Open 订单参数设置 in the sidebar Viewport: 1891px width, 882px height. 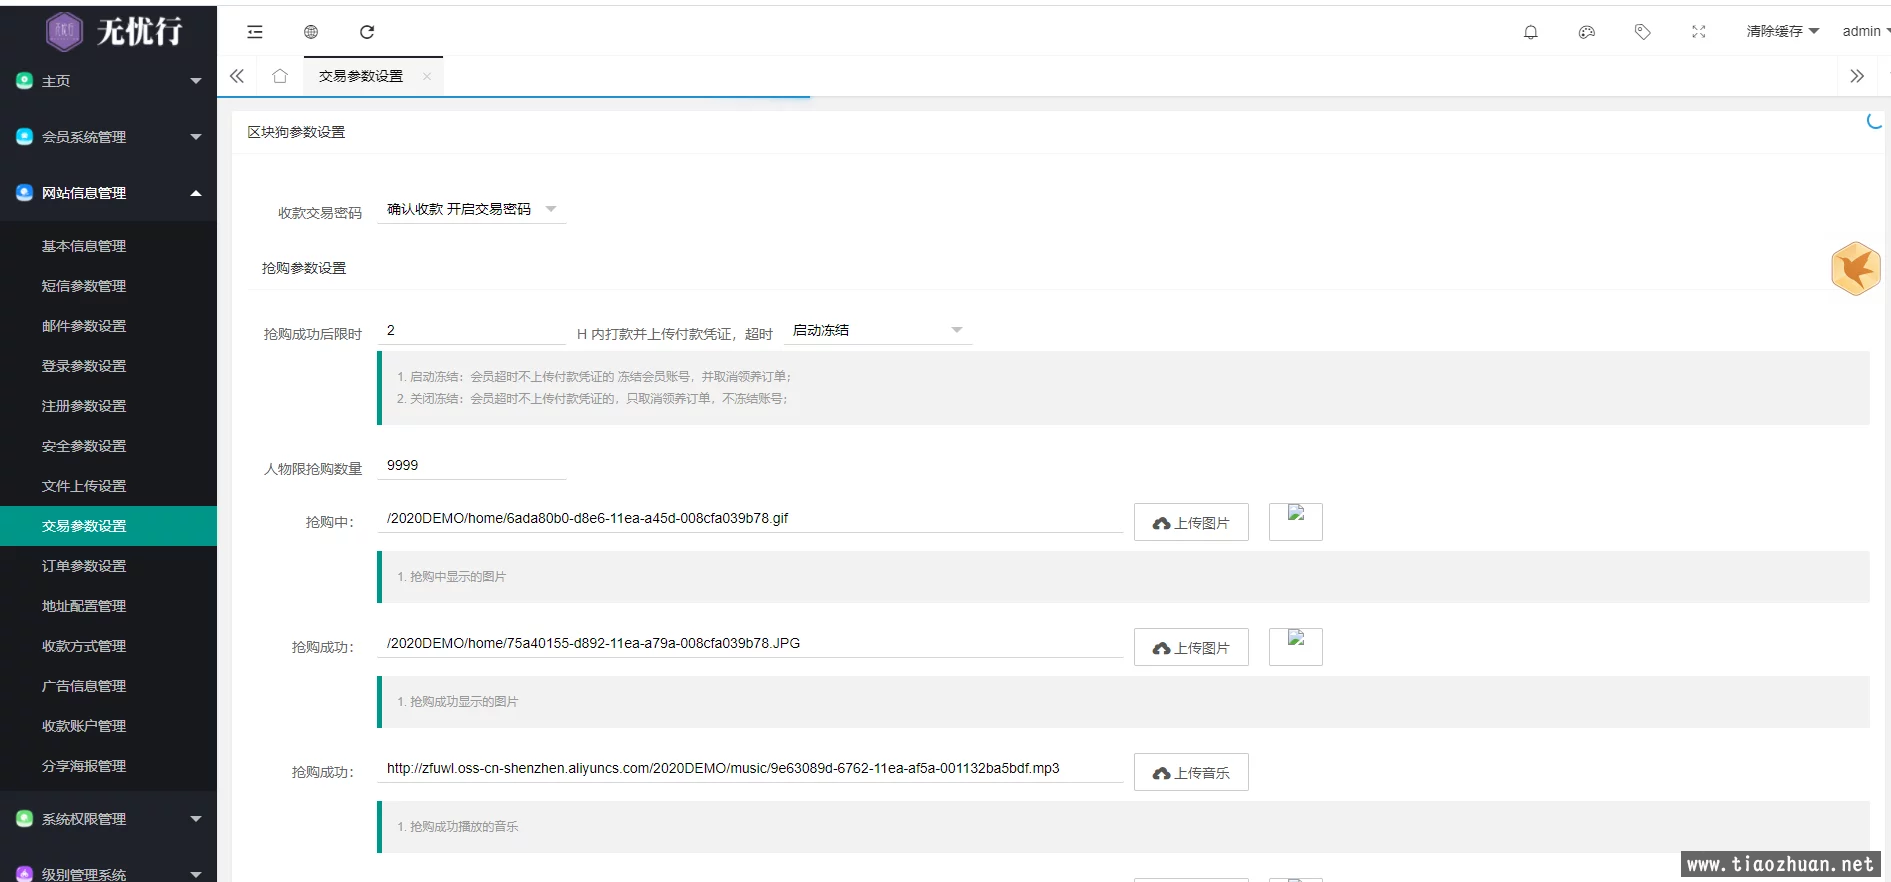tap(84, 566)
